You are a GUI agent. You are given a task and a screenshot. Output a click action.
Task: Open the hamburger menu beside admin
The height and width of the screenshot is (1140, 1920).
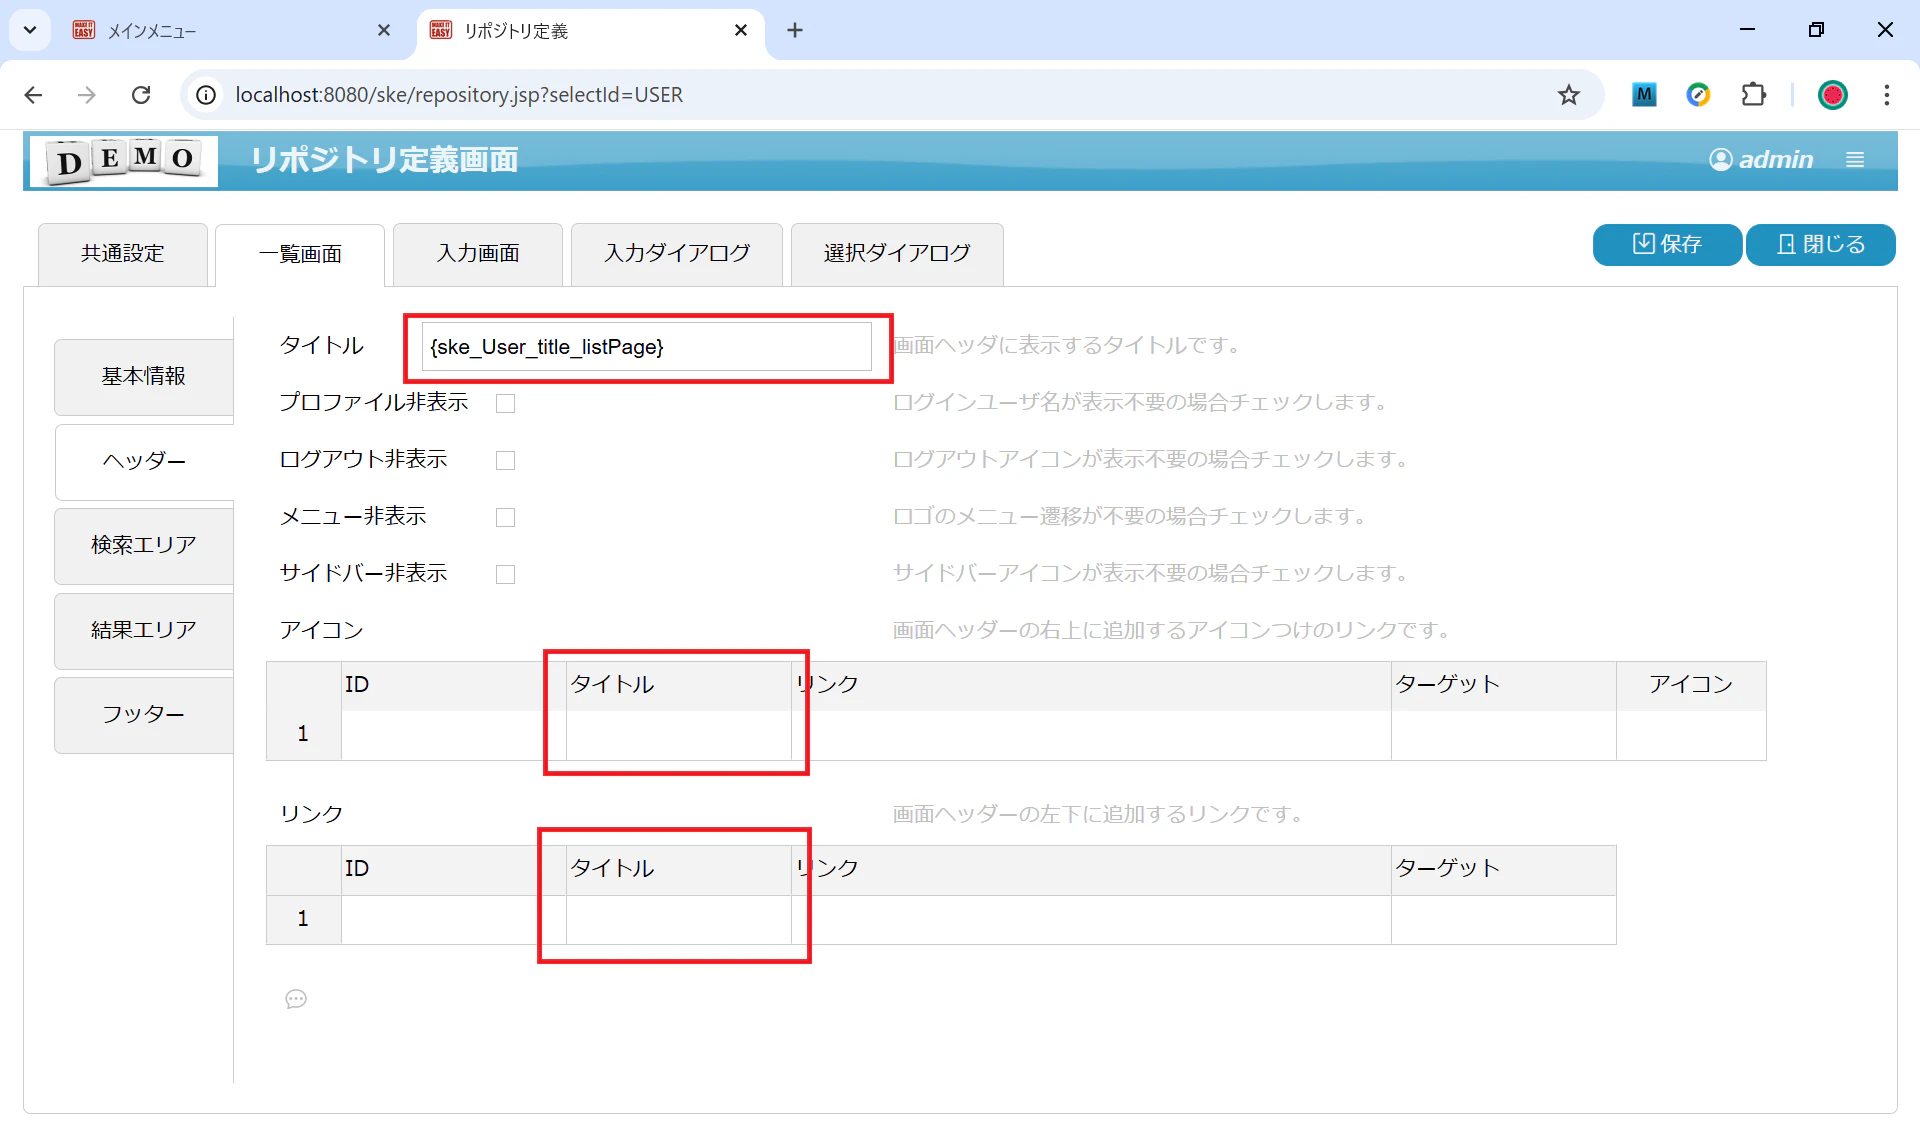[x=1855, y=160]
